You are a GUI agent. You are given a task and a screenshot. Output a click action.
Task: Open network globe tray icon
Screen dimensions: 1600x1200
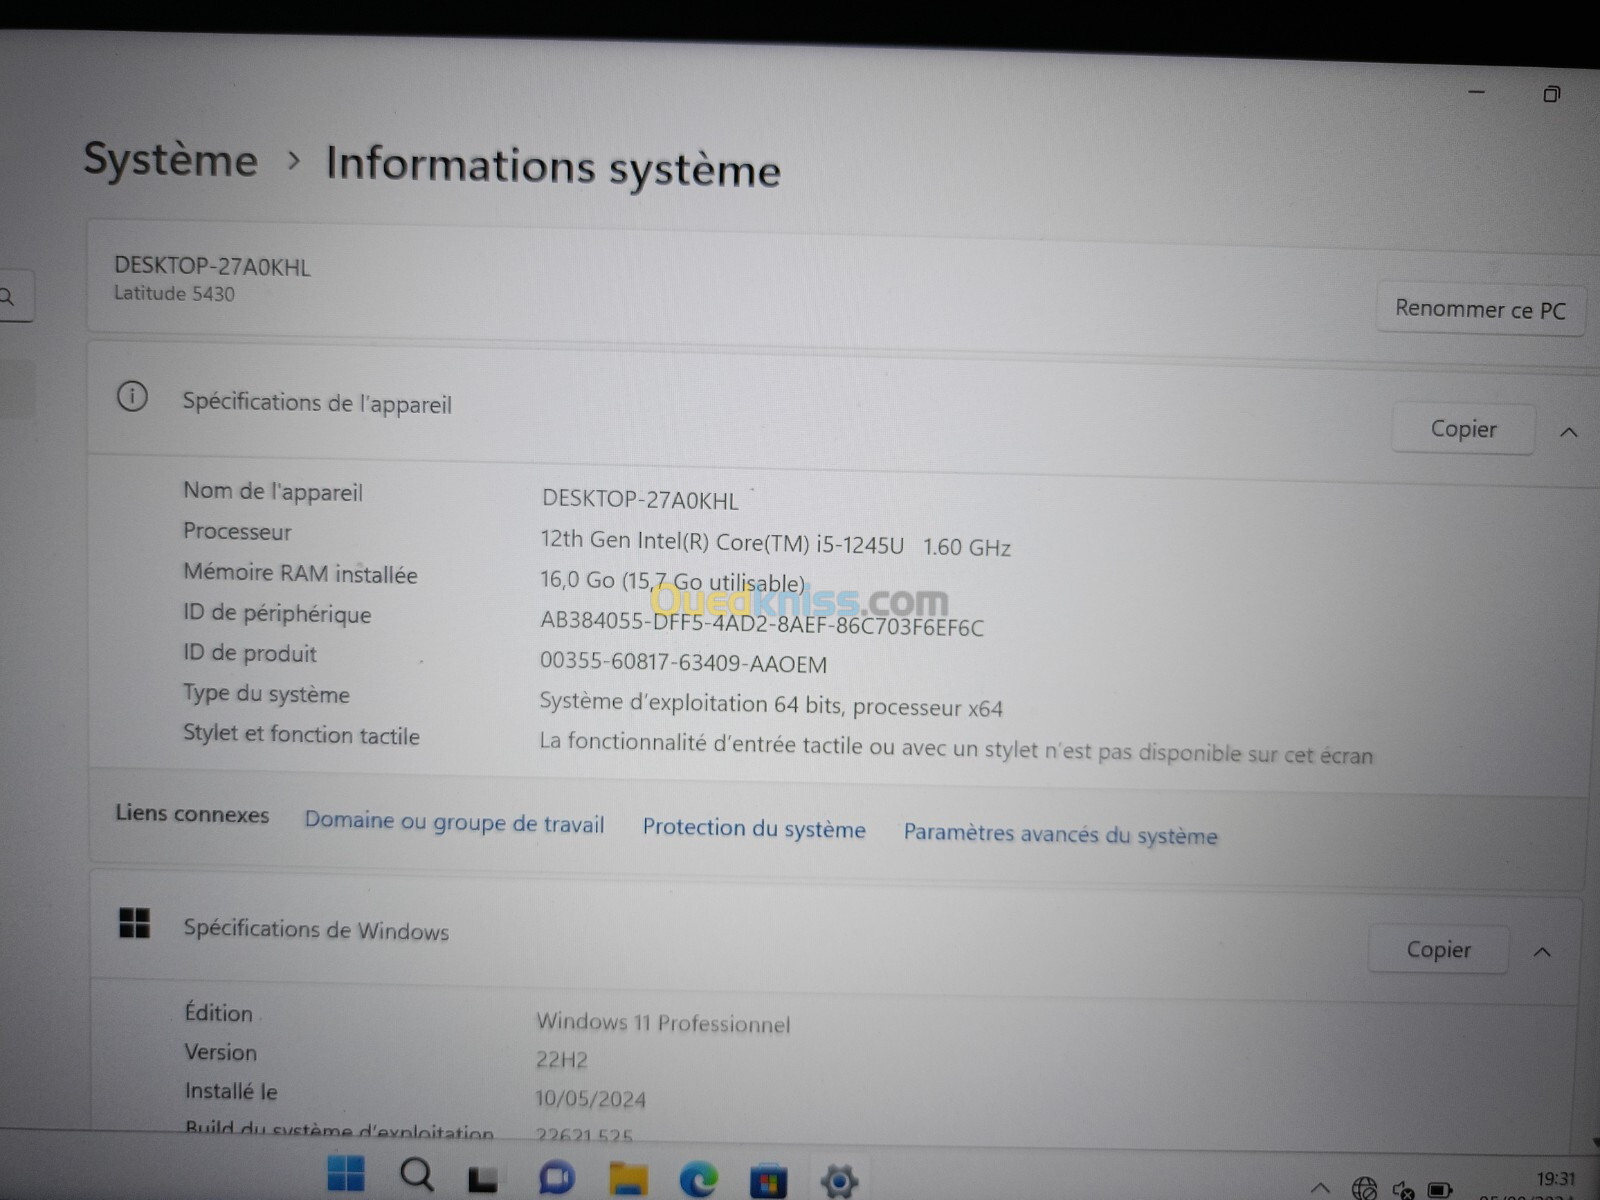pos(1364,1188)
